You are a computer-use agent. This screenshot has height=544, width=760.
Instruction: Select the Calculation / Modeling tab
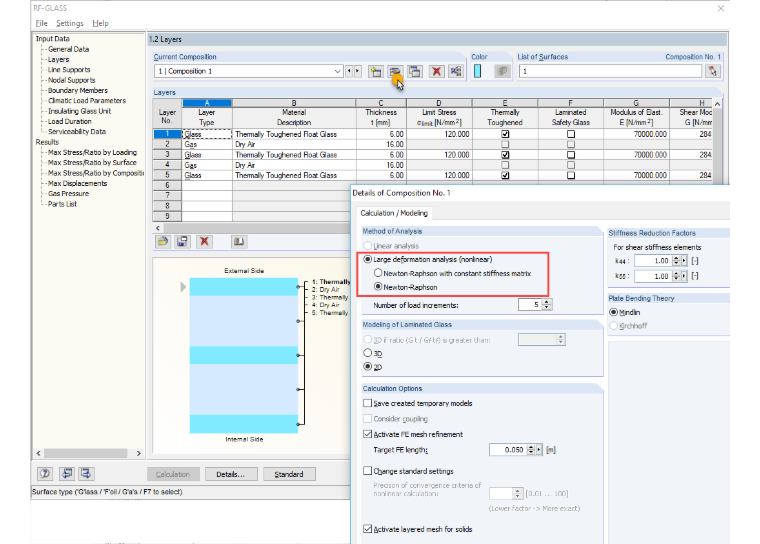pyautogui.click(x=394, y=213)
